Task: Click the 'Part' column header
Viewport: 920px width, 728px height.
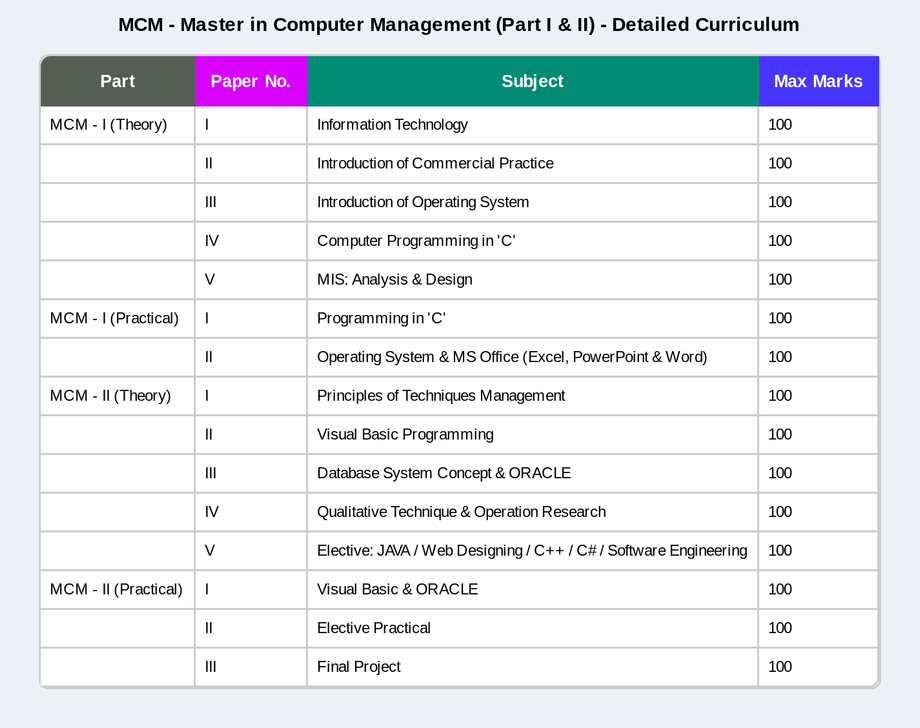Action: coord(117,81)
